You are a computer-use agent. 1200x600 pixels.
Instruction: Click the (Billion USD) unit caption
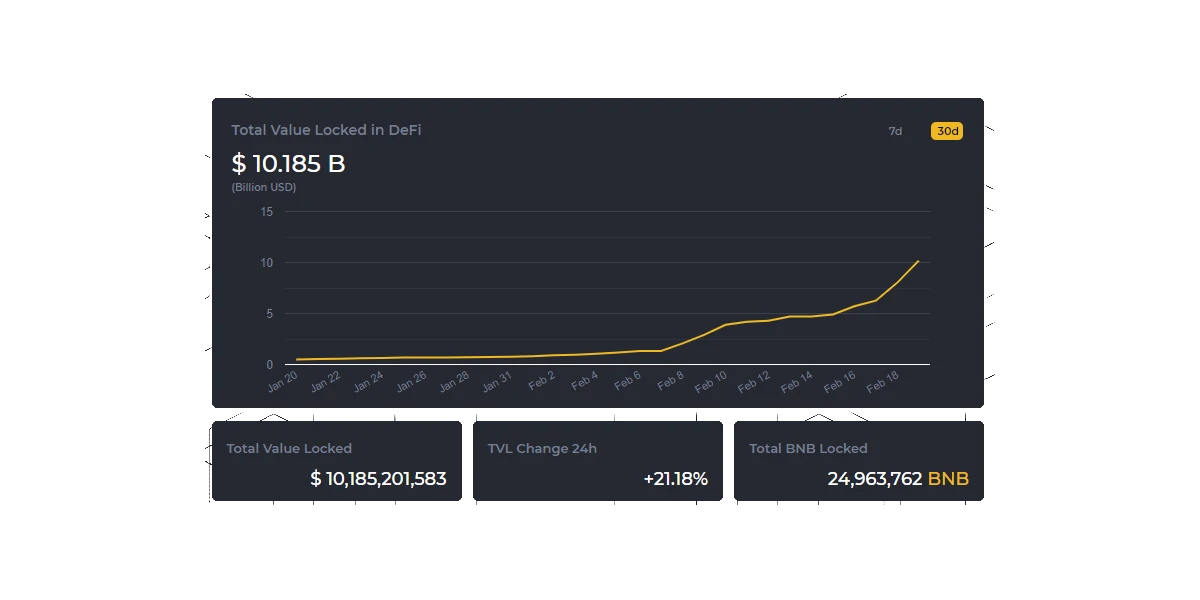(264, 187)
